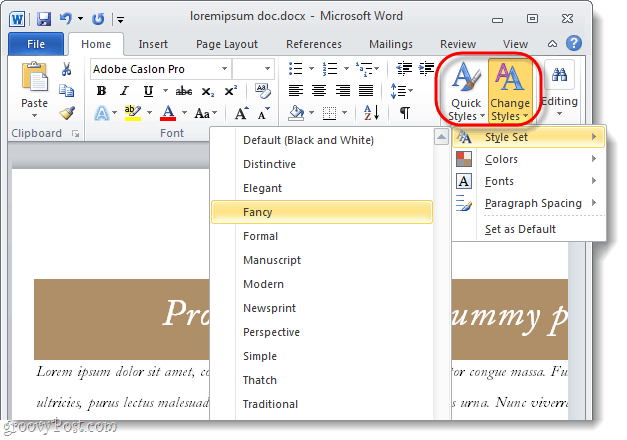Toggle Align Text Left
This screenshot has width=627, height=440.
tap(296, 91)
